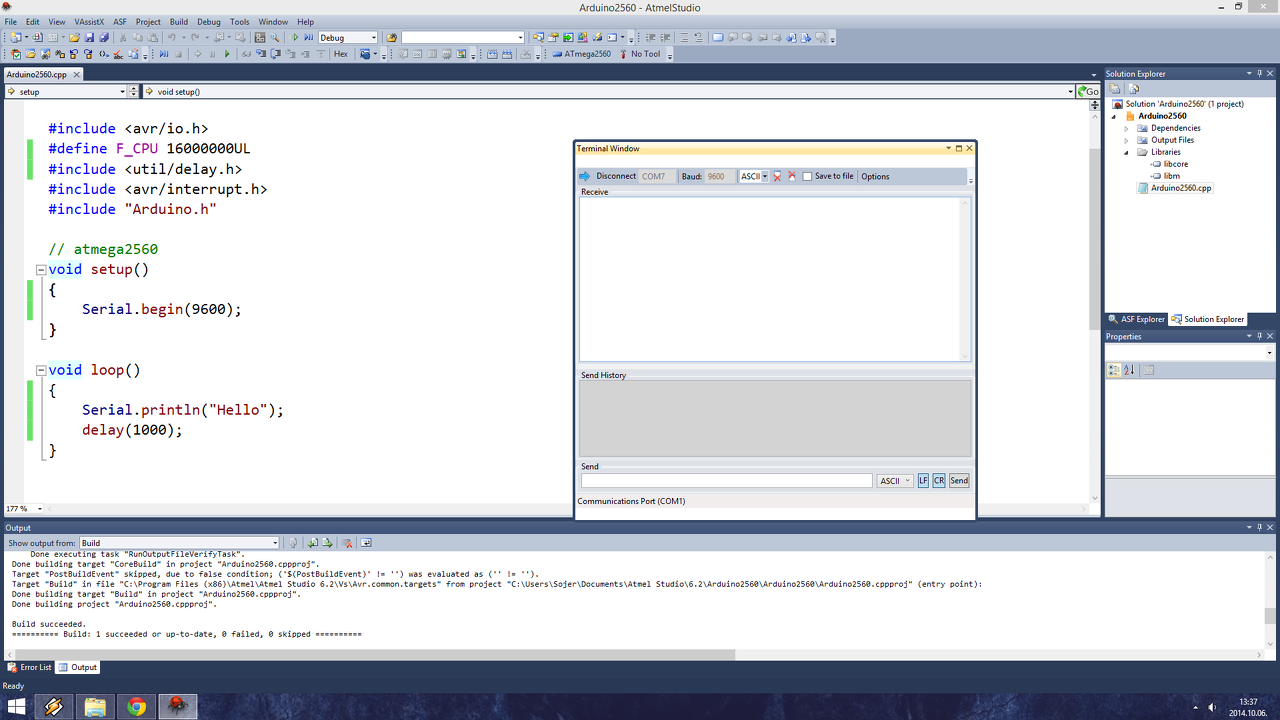
Task: Close the Arduino2560.cpp editor tab
Action: pos(76,74)
